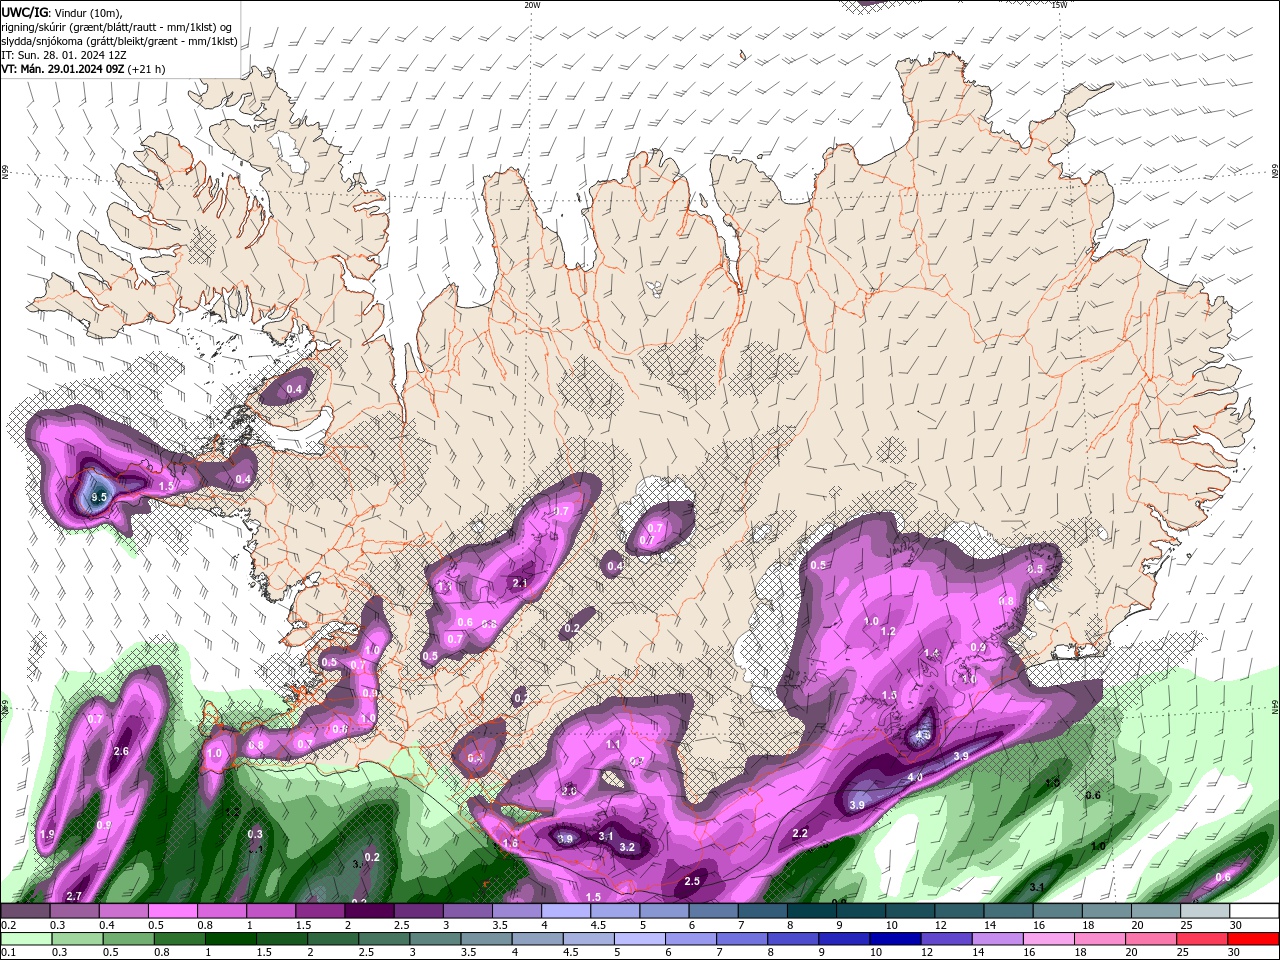The width and height of the screenshot is (1280, 960).
Task: Click the 1.9 value near the bottom-left edge
Action: (47, 834)
